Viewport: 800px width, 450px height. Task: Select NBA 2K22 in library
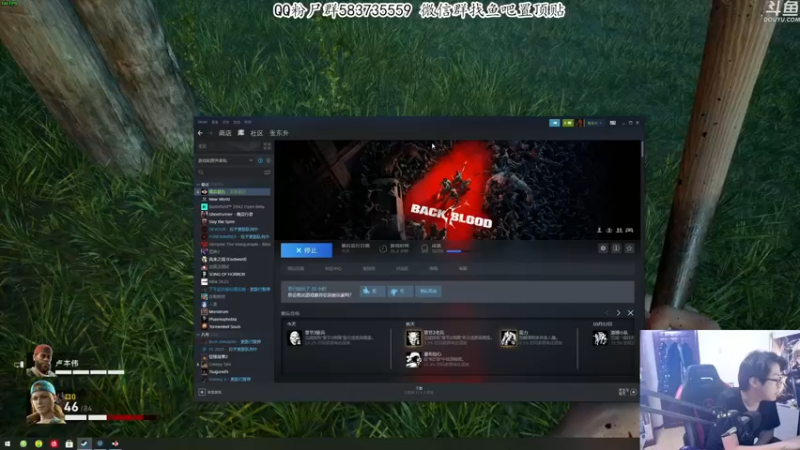tap(218, 282)
